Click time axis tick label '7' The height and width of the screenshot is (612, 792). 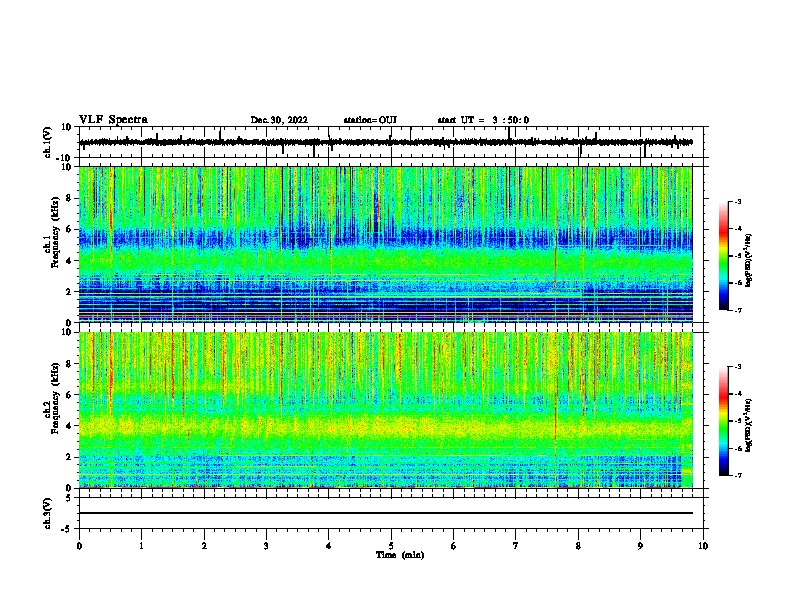pyautogui.click(x=516, y=546)
